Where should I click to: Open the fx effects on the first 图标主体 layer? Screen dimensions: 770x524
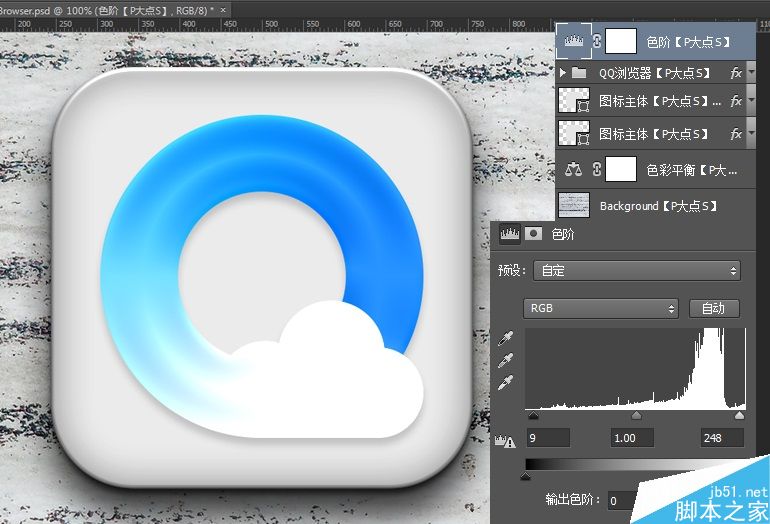tap(736, 101)
